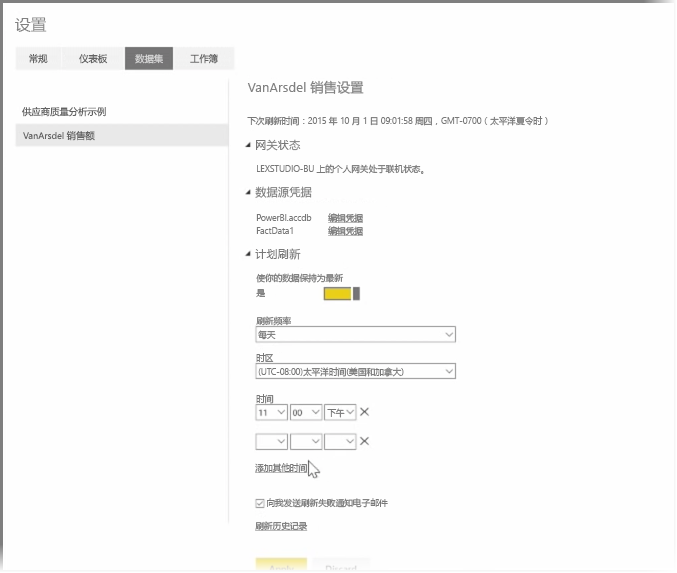
Task: Select VanArsdel 销售额 dataset
Action: 122,136
